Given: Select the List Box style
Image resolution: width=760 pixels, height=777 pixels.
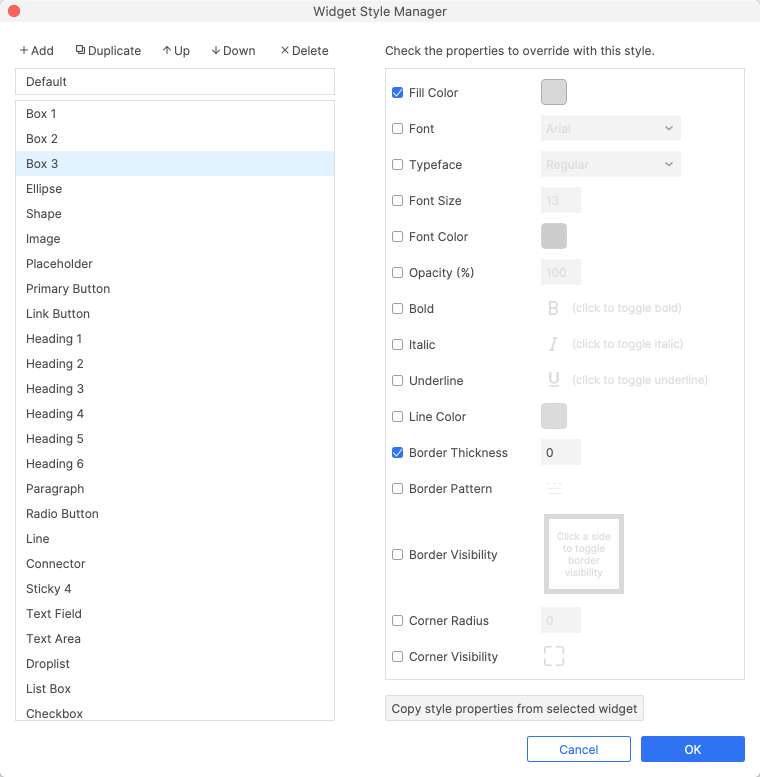Looking at the screenshot, I should pos(175,689).
